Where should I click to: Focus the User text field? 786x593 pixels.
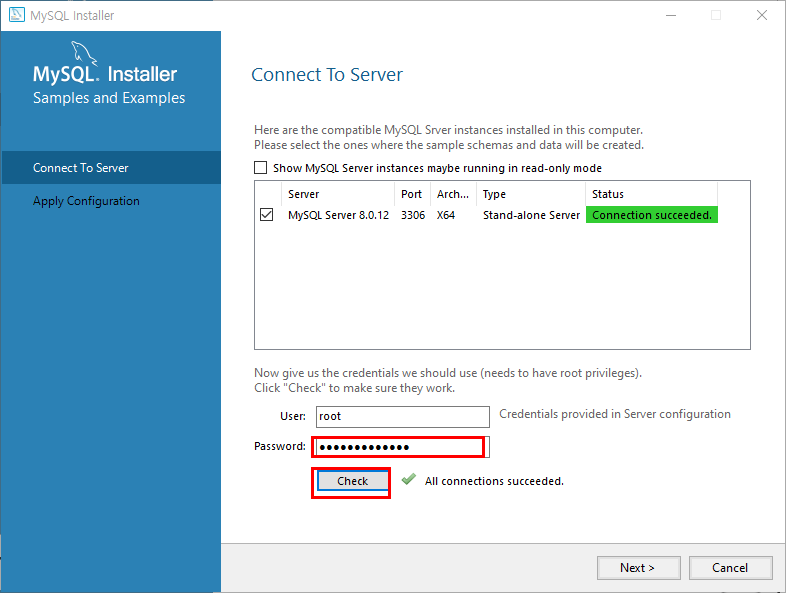click(x=403, y=417)
